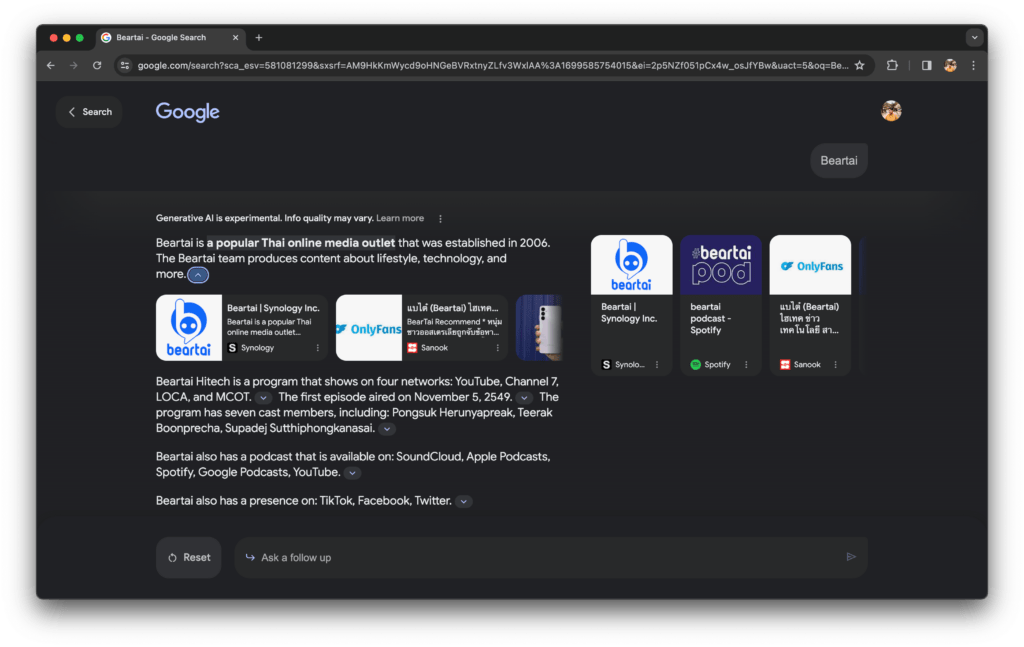
Task: Focus the 'Ask a follow up' field
Action: pos(551,558)
